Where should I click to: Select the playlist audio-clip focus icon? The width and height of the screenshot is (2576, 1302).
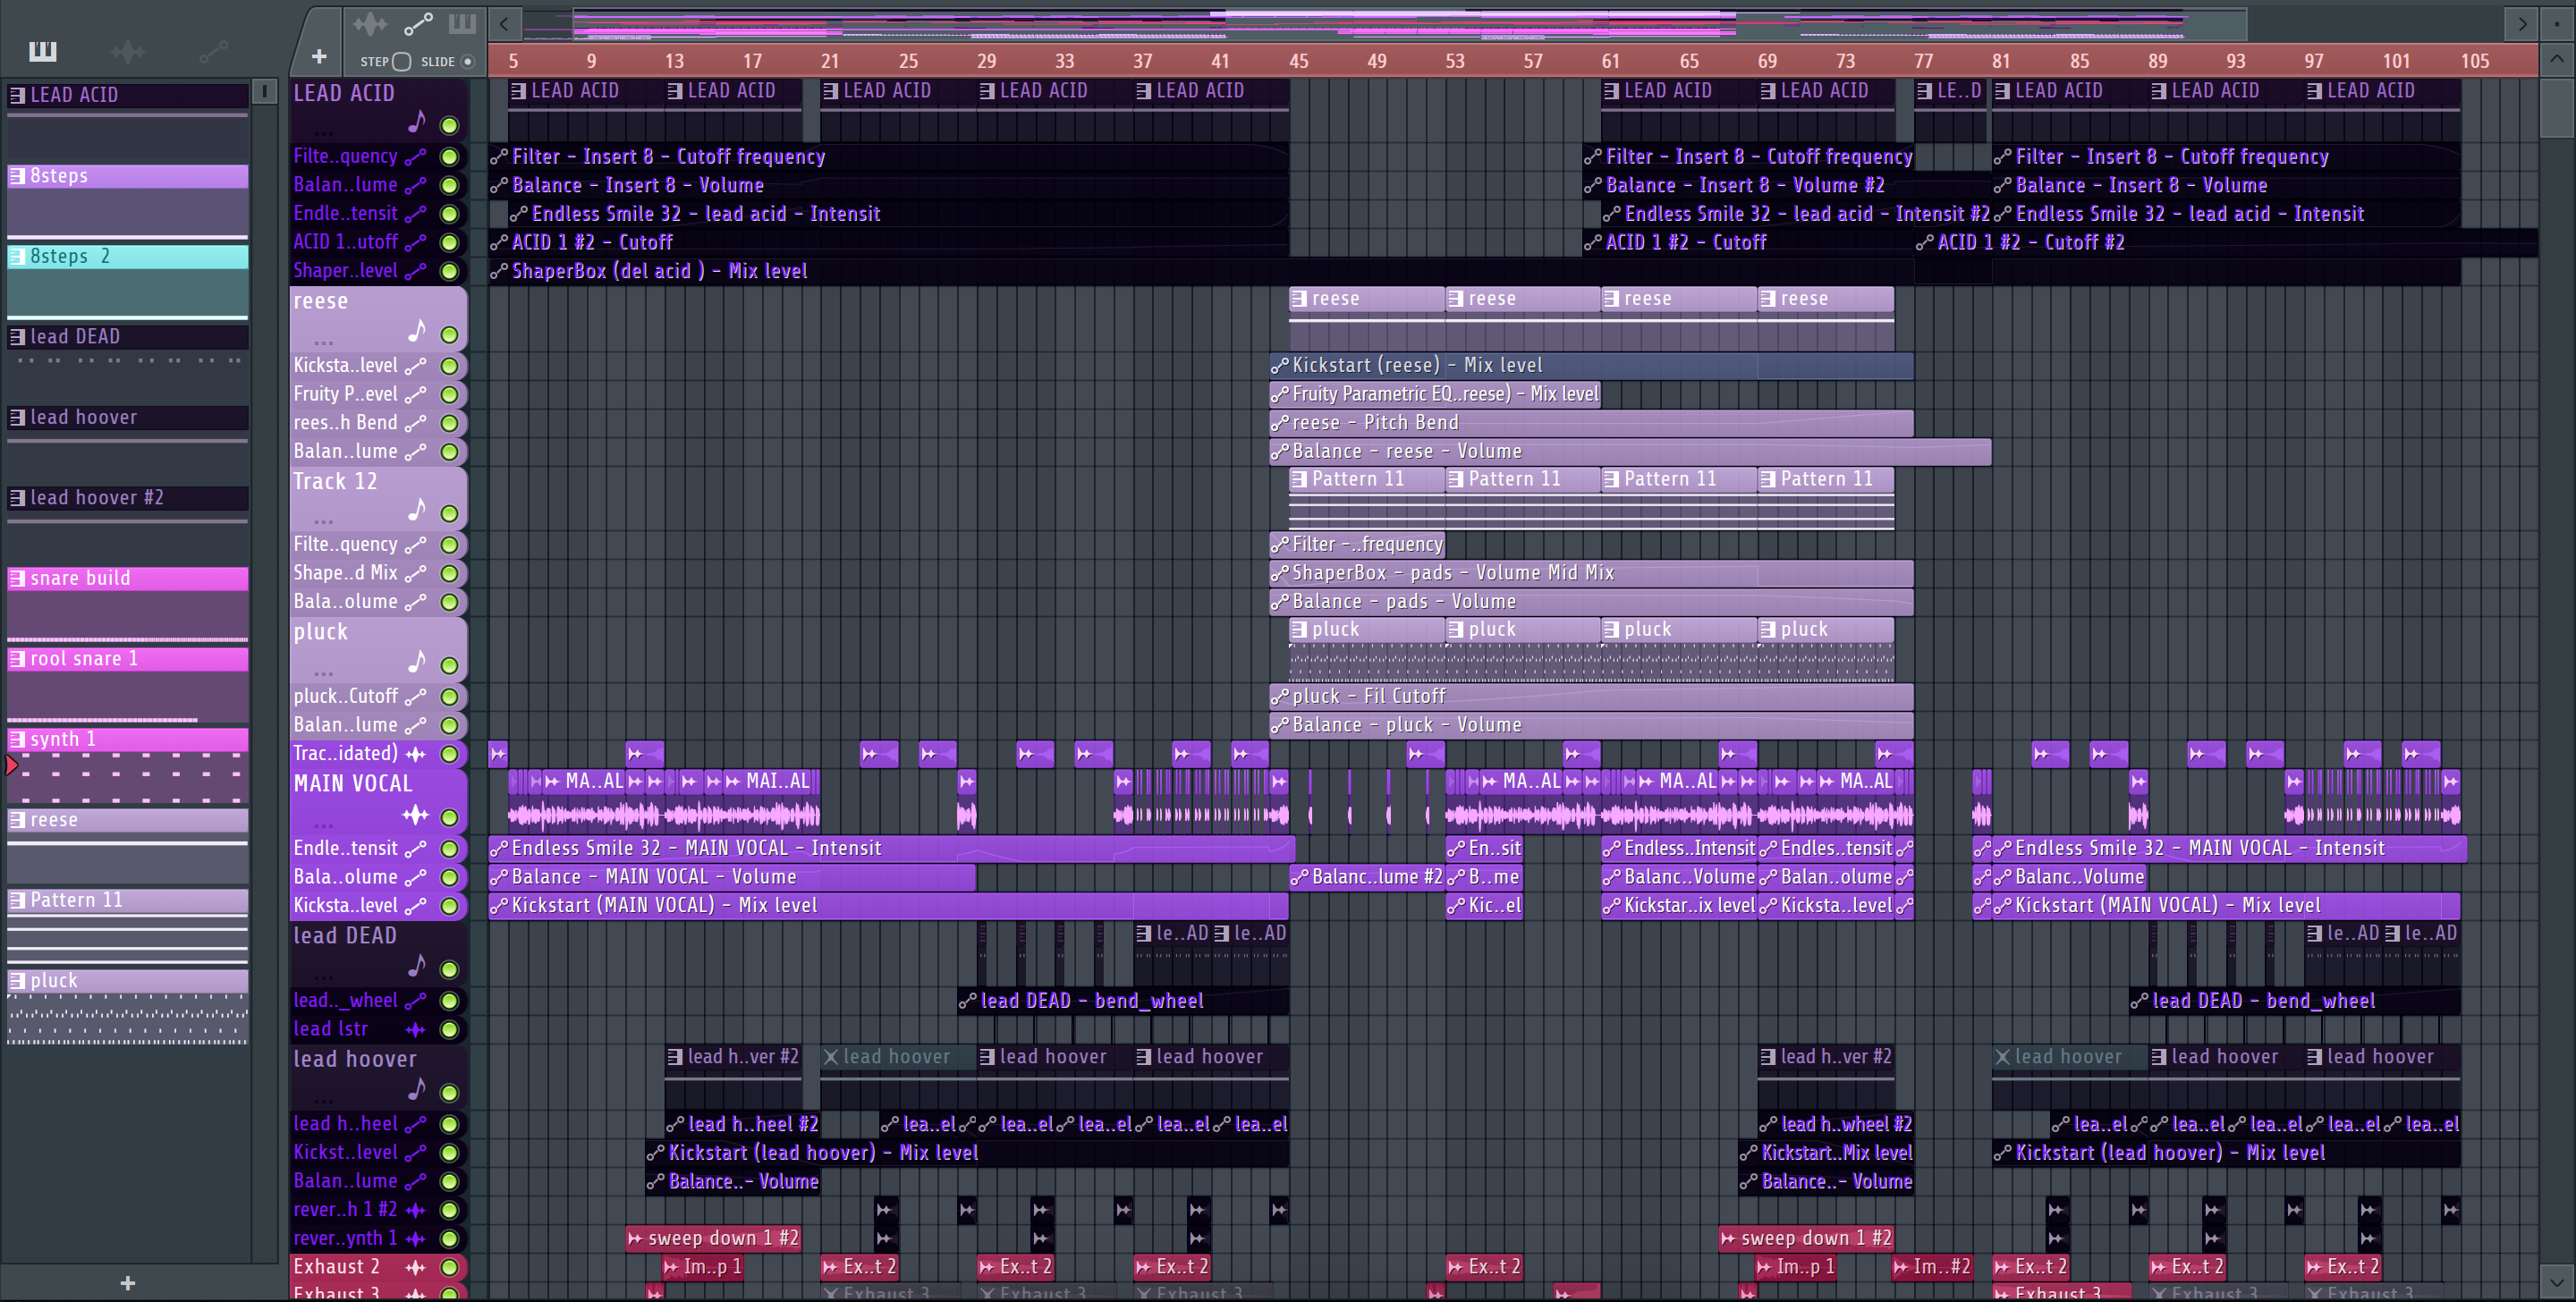tap(370, 24)
